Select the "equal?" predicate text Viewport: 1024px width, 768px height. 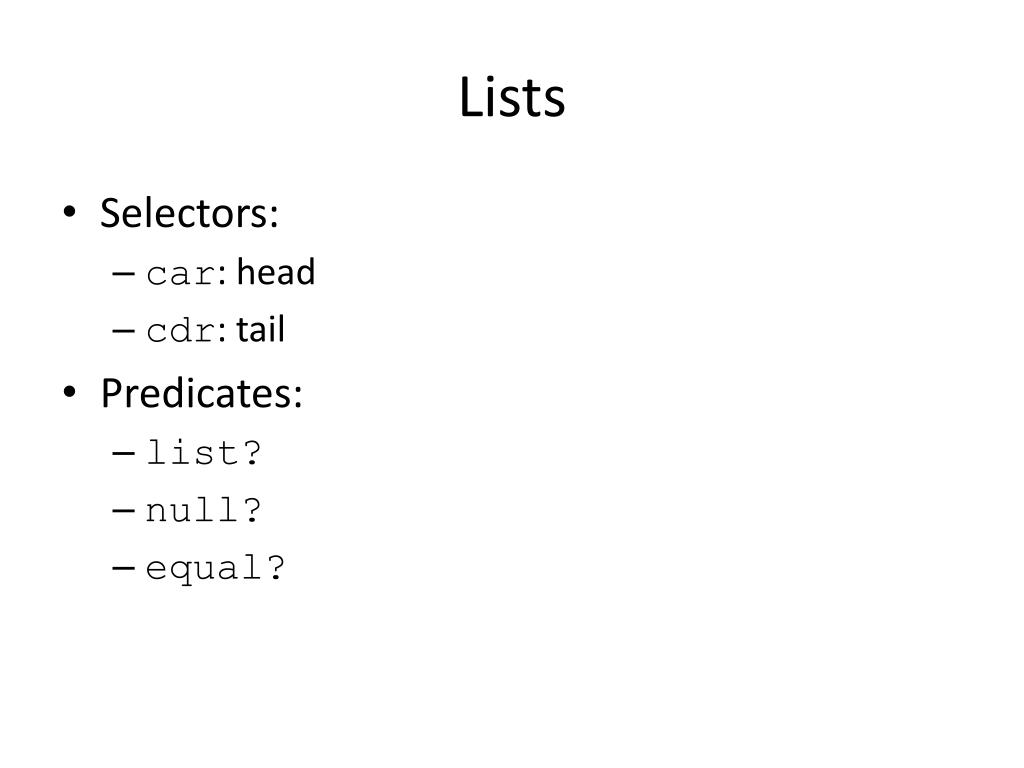[x=215, y=568]
